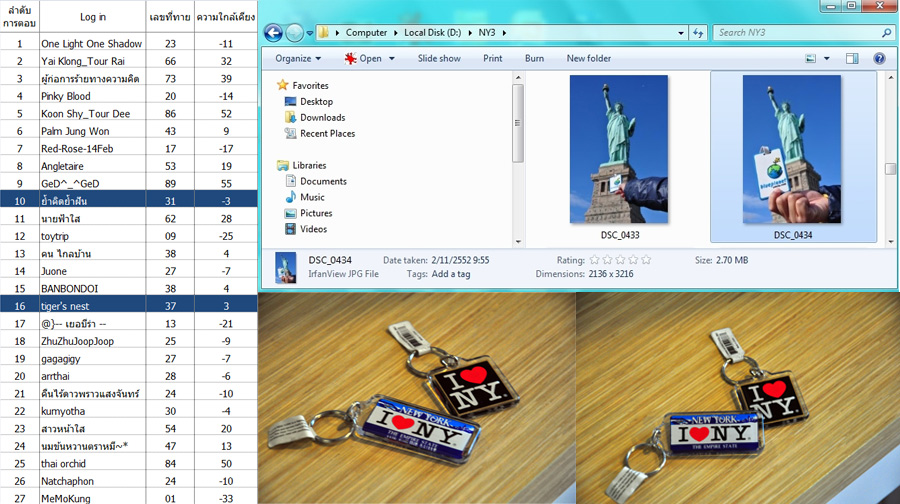Click the file list scroll down arrow
This screenshot has height=504, width=900.
click(890, 242)
